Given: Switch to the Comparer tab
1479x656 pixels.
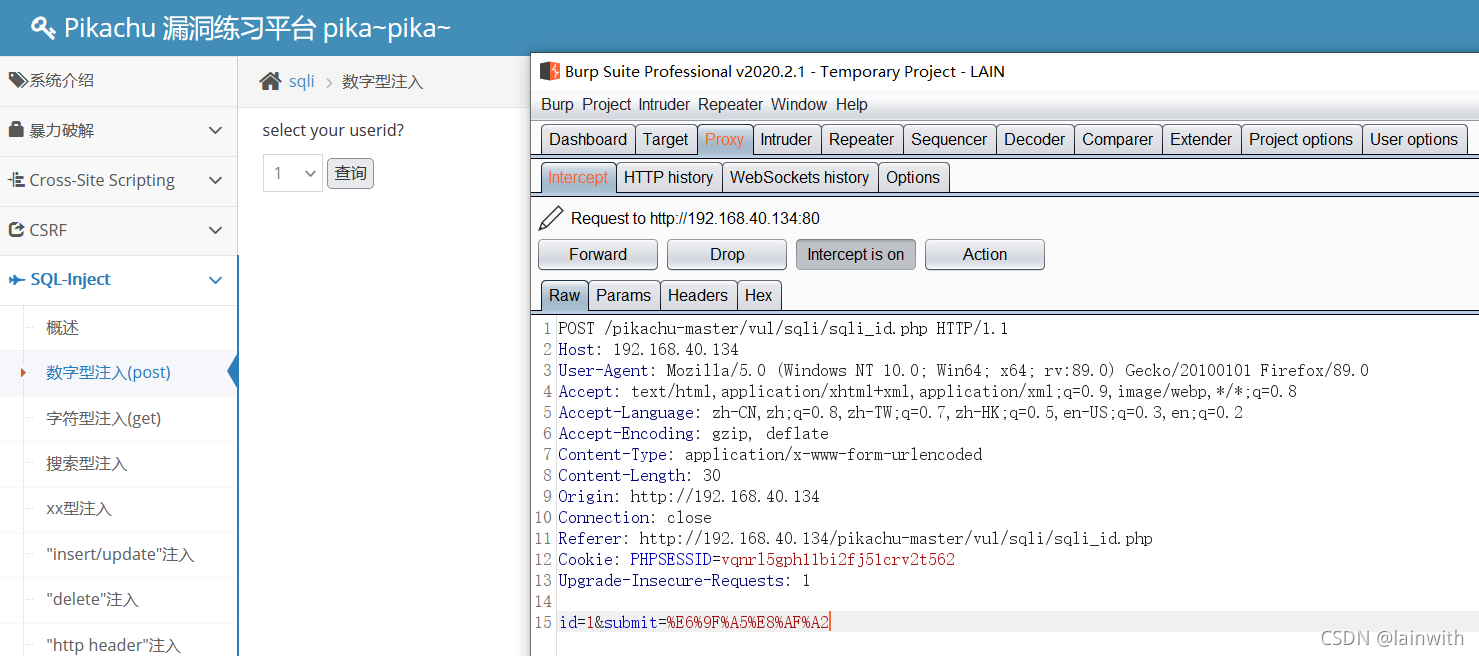Looking at the screenshot, I should (x=1118, y=139).
